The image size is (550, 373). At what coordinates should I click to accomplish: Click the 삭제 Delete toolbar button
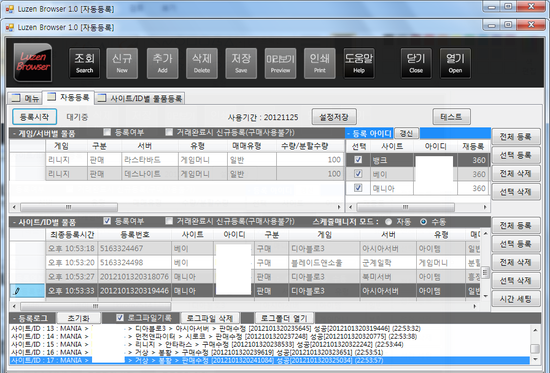pos(202,63)
